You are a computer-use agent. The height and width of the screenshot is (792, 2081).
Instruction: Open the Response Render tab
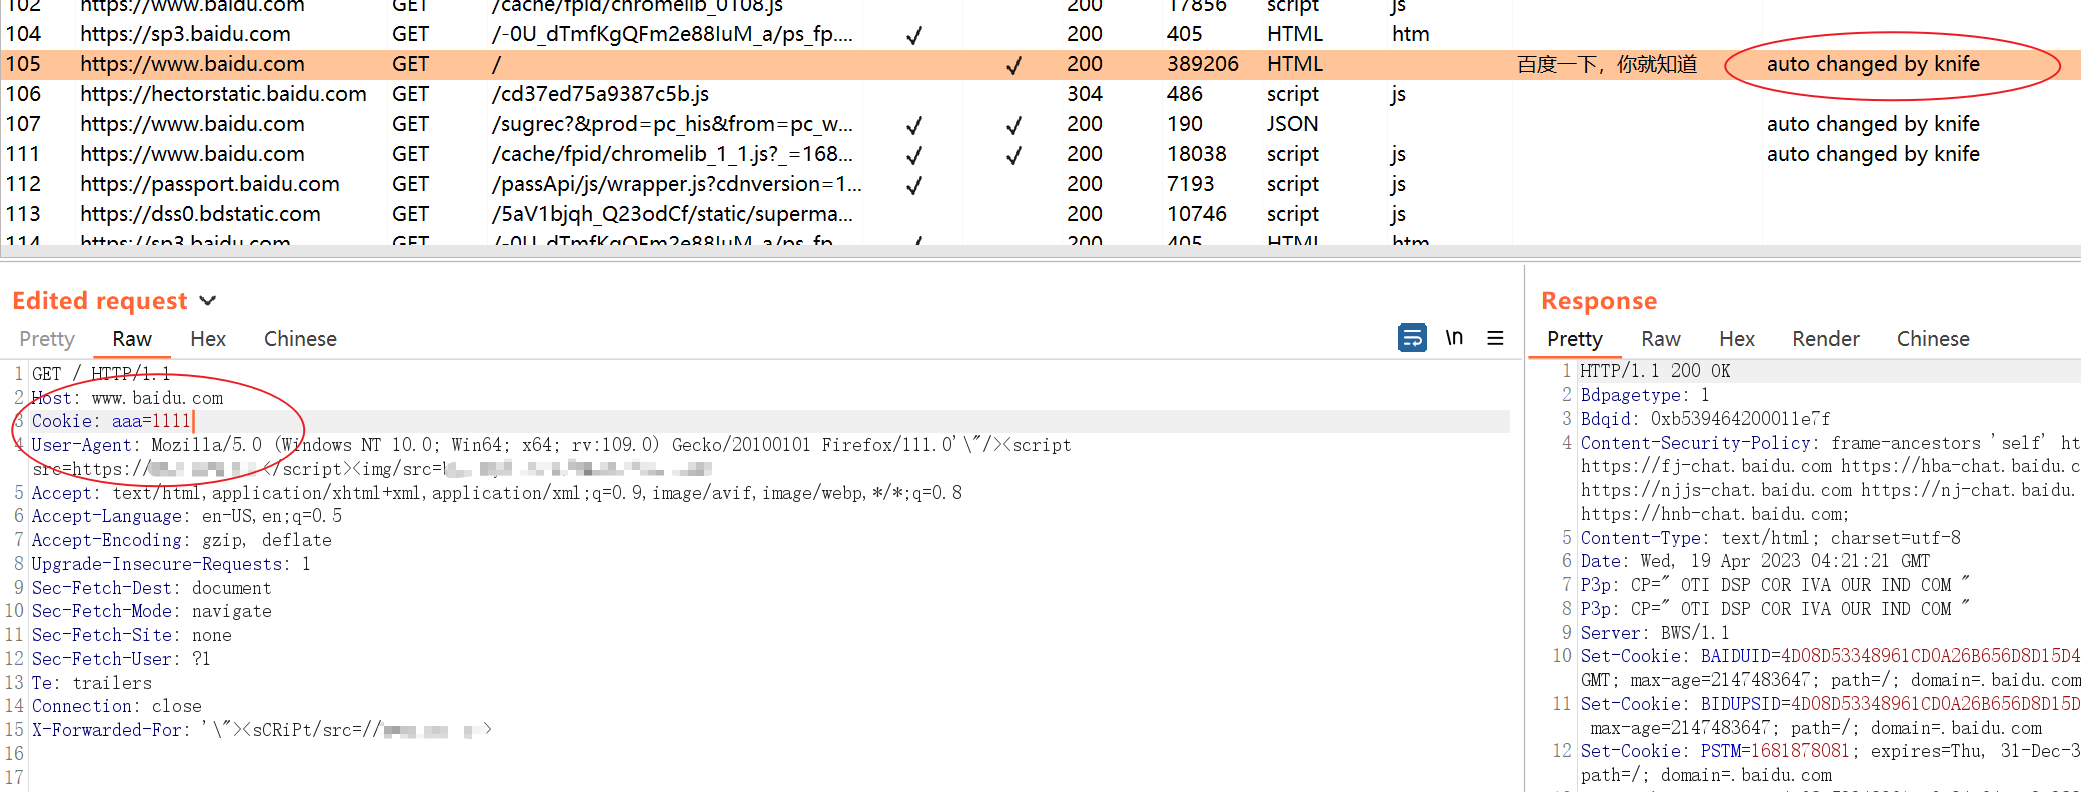[x=1826, y=339]
